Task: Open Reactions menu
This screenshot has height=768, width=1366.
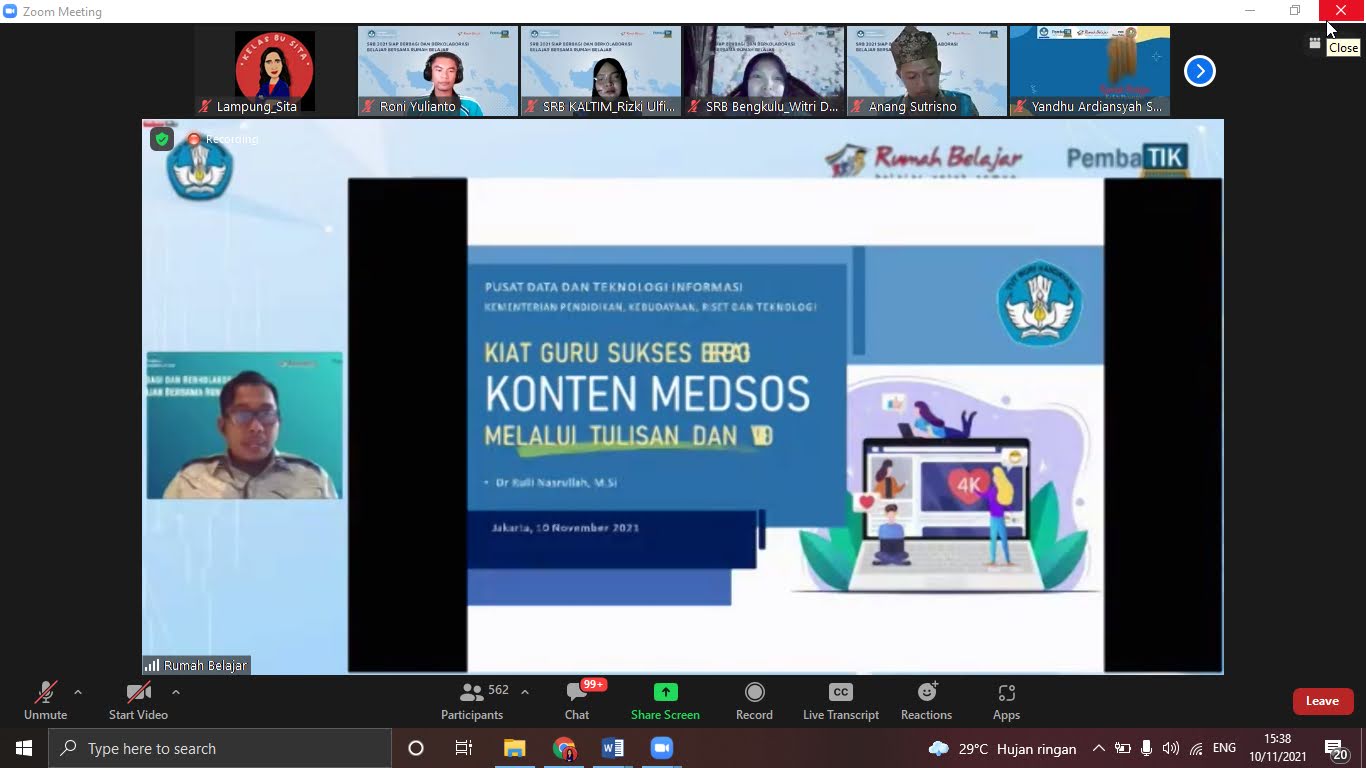Action: pyautogui.click(x=926, y=701)
